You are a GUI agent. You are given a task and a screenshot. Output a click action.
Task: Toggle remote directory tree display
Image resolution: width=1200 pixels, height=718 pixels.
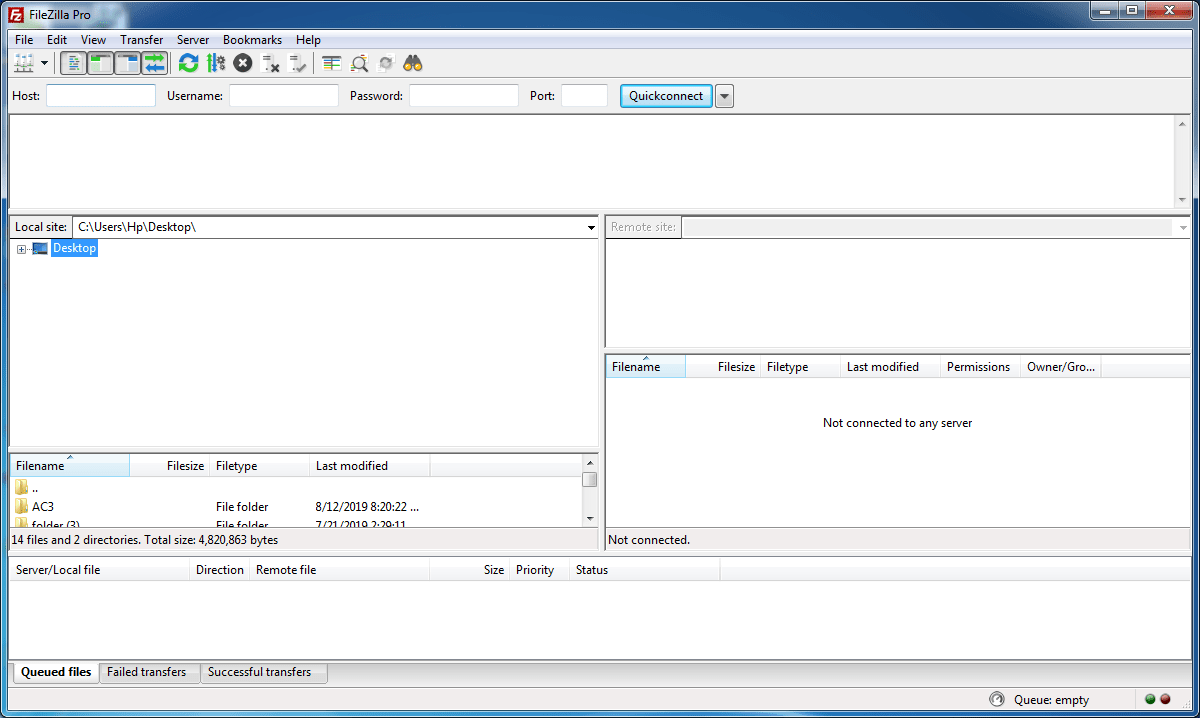pos(128,63)
